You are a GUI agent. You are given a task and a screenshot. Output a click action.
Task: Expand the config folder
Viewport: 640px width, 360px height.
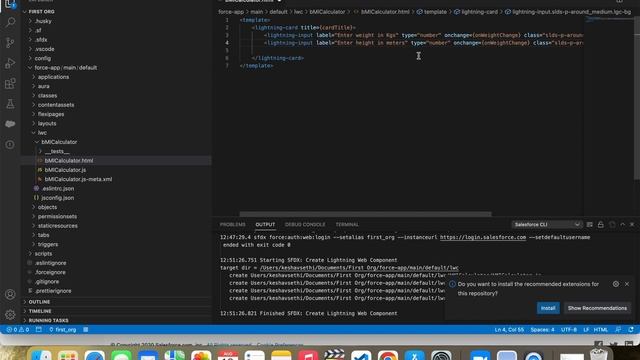pos(42,58)
